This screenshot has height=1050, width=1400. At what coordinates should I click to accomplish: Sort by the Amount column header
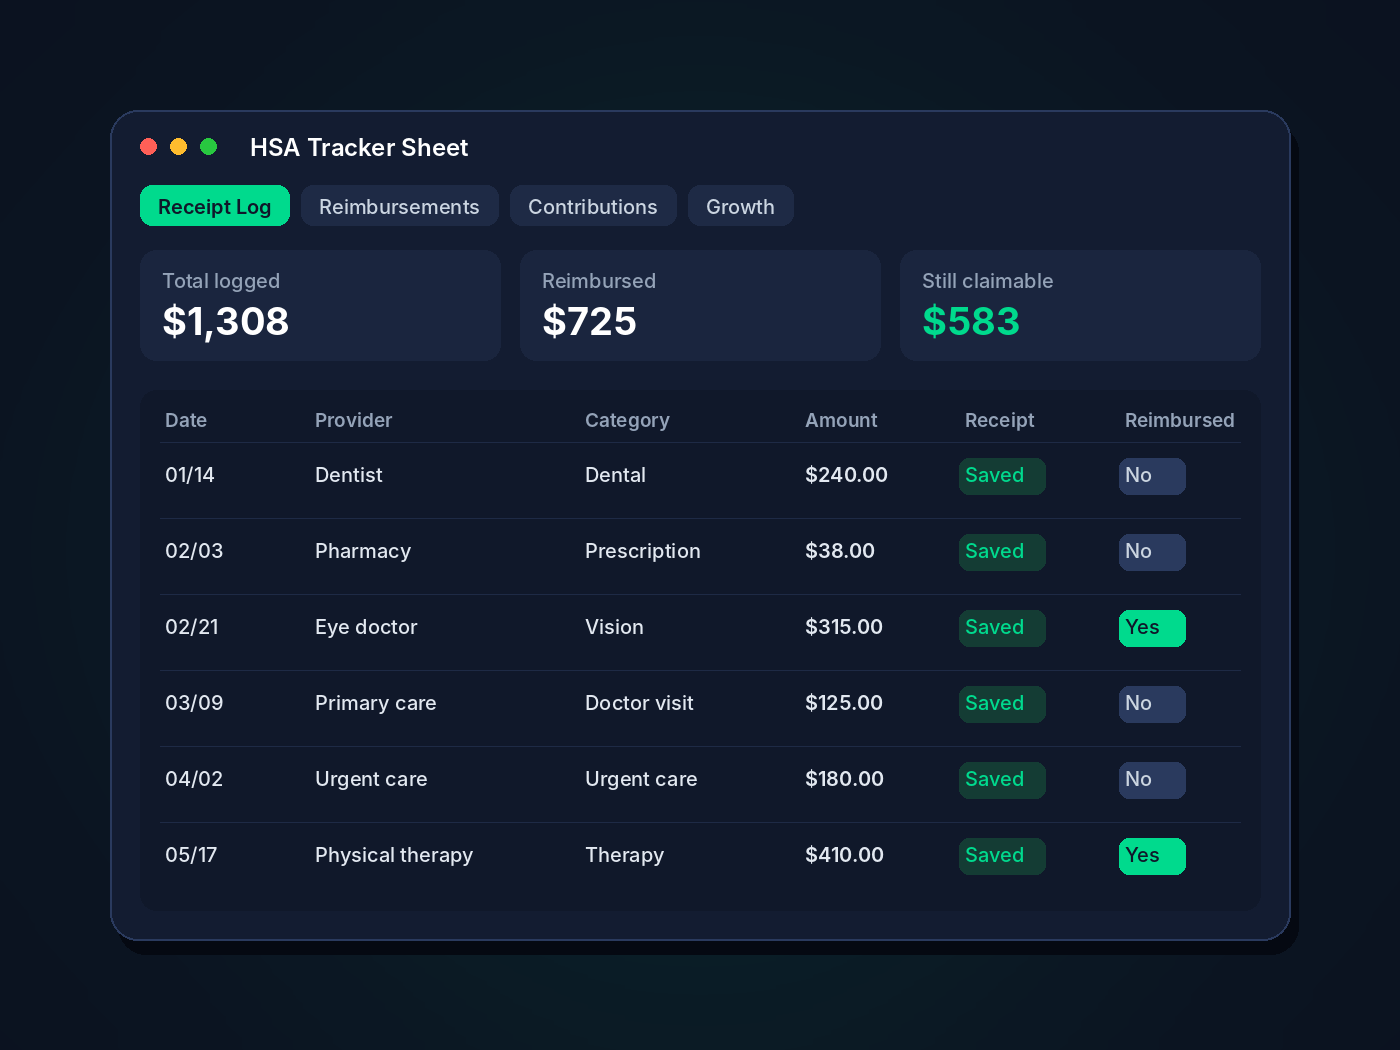pyautogui.click(x=841, y=420)
